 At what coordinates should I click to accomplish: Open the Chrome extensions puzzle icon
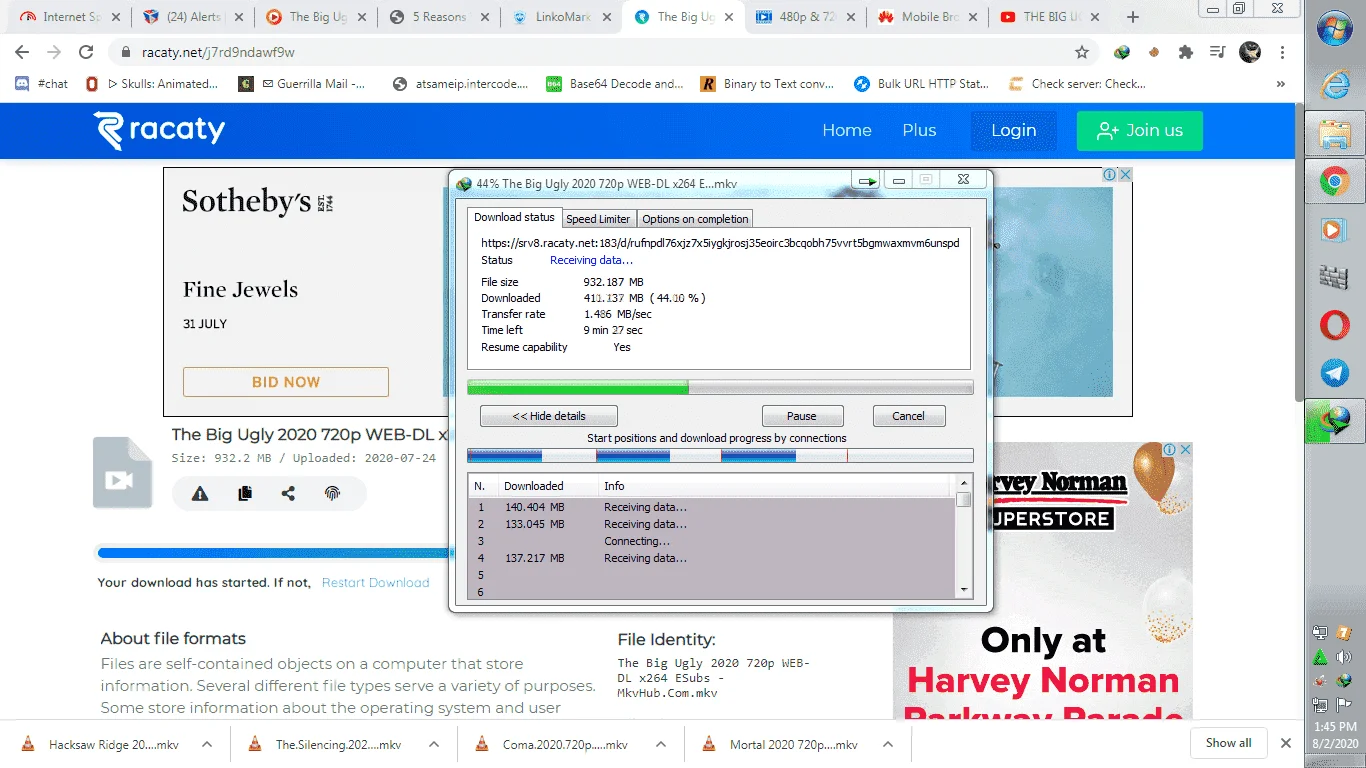pyautogui.click(x=1187, y=52)
